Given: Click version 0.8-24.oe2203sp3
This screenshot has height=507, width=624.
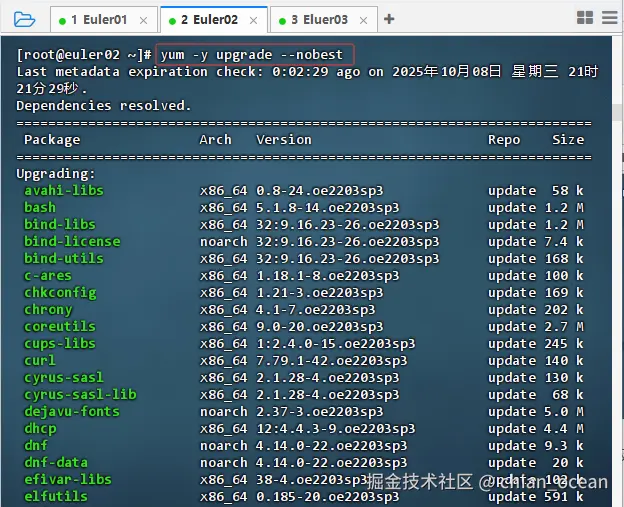Looking at the screenshot, I should tap(320, 191).
